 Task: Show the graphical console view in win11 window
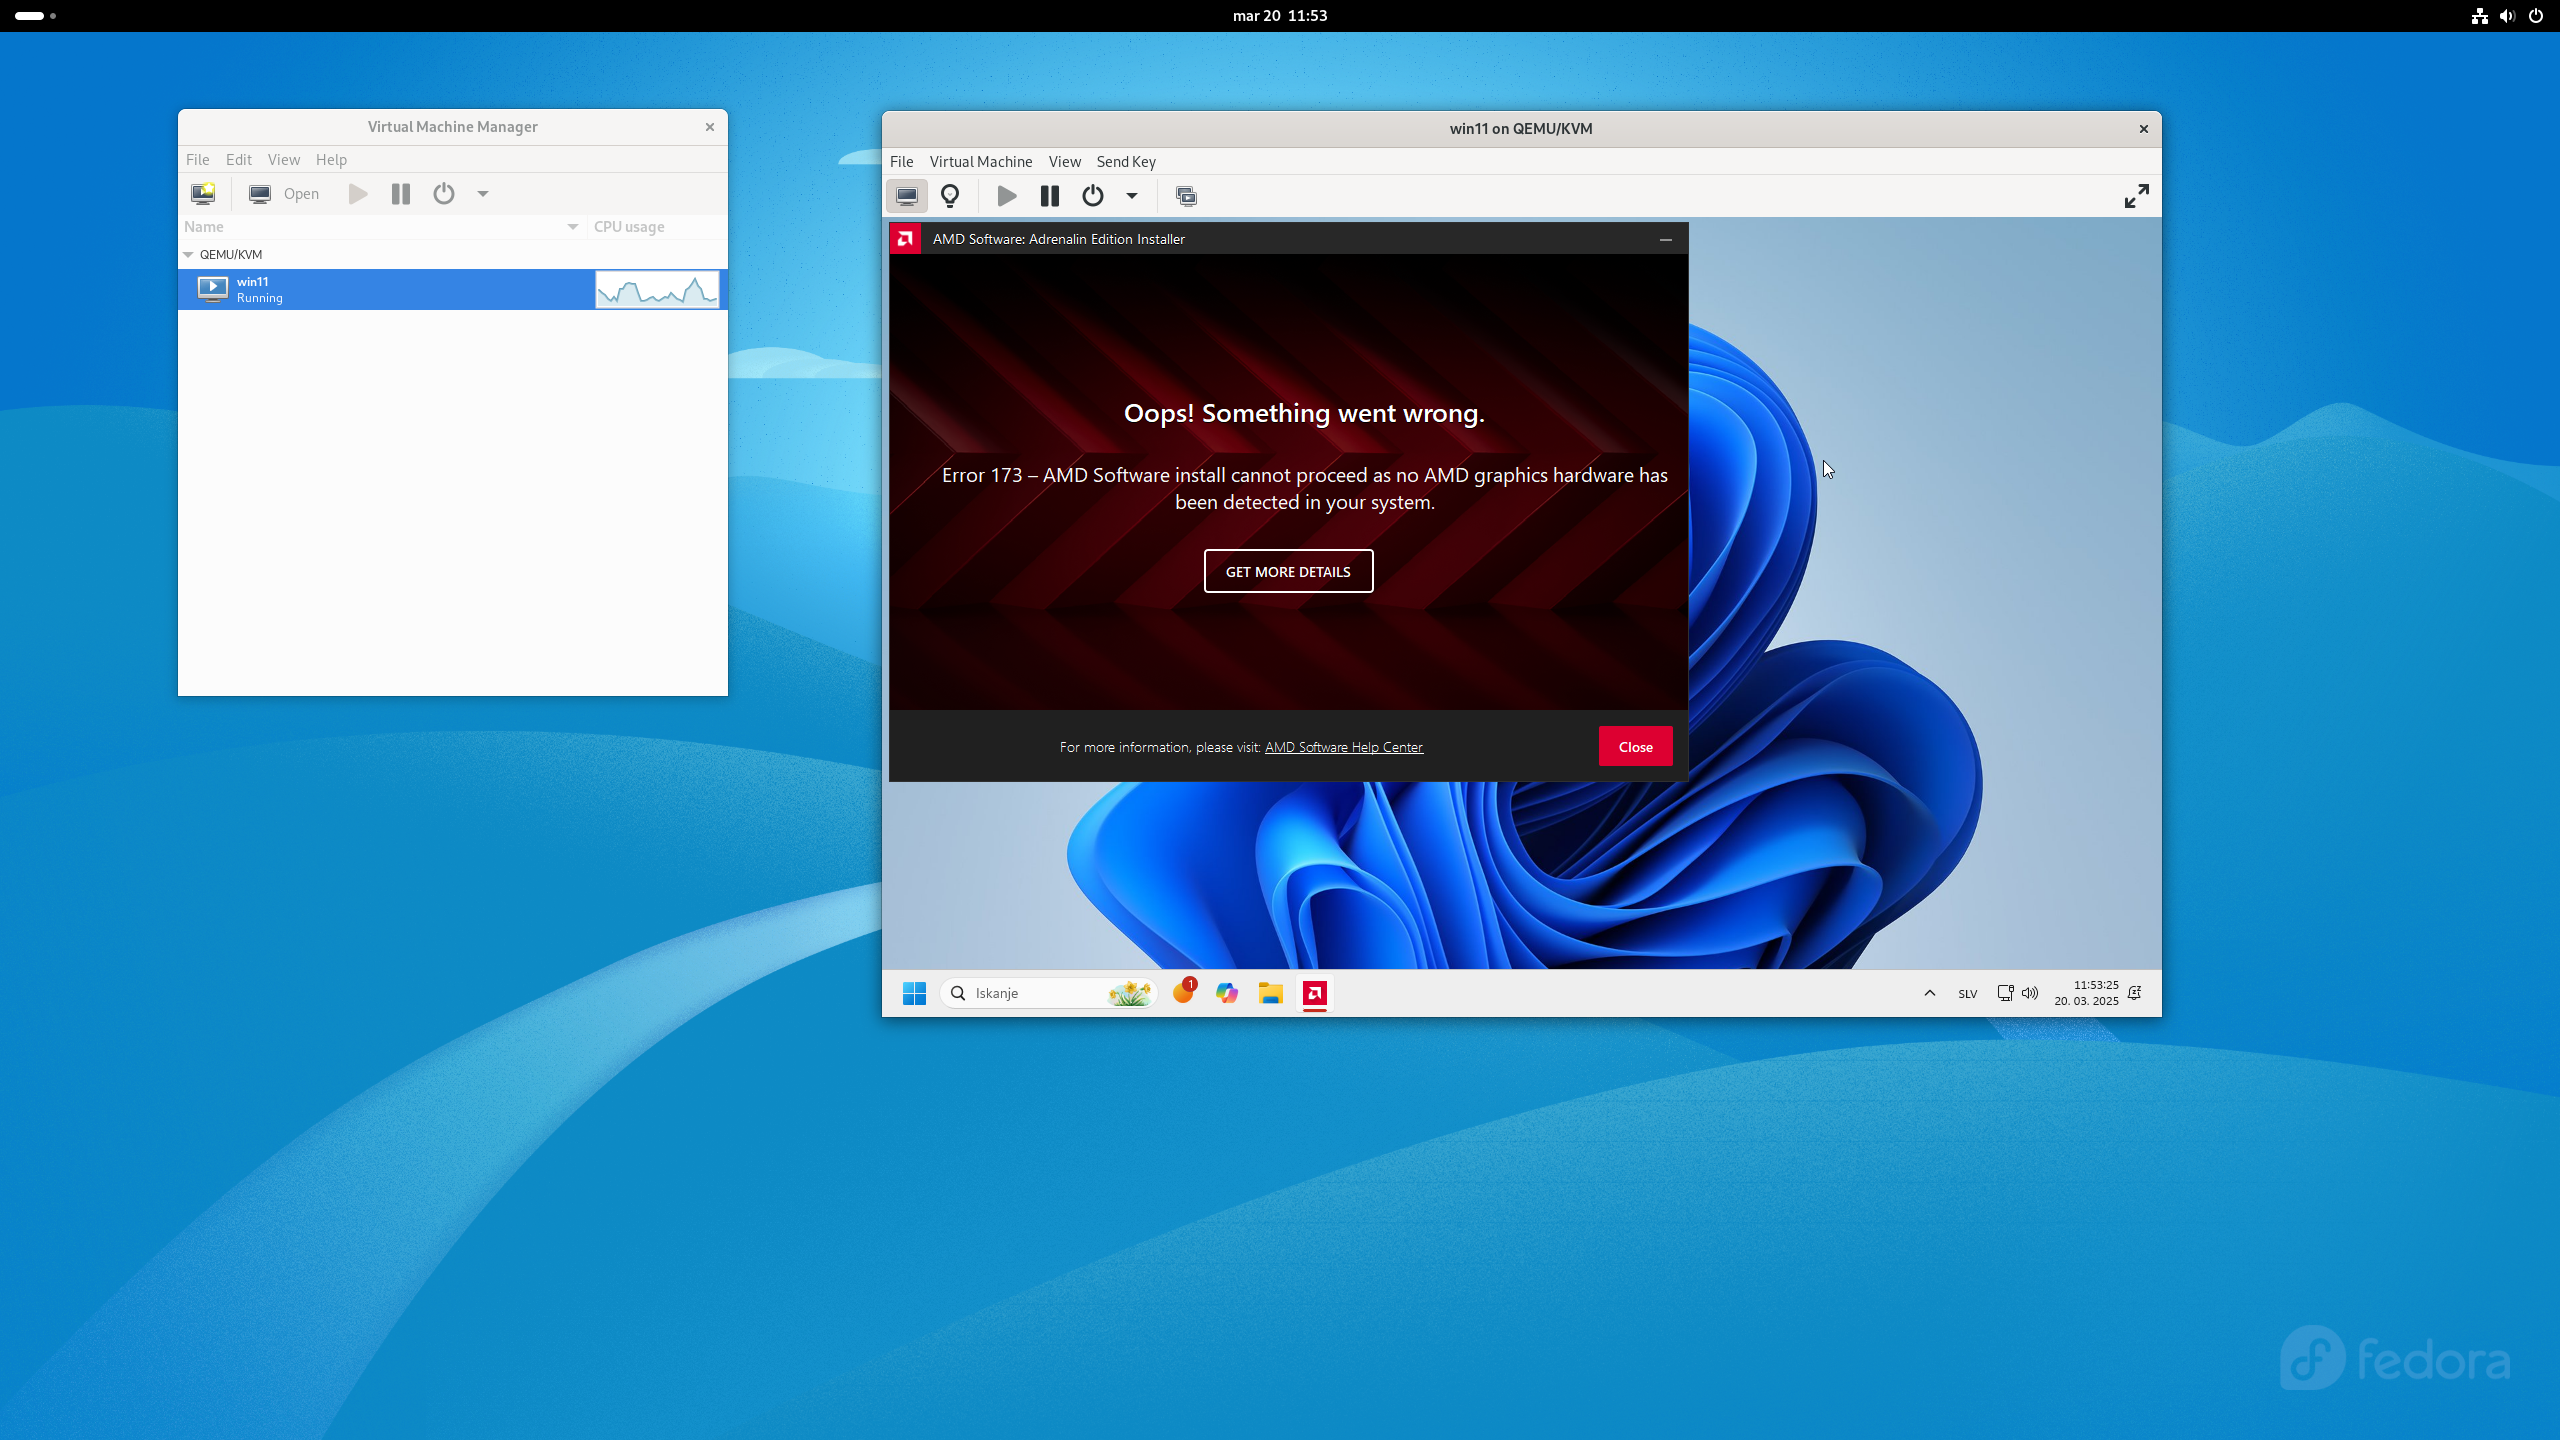click(x=907, y=196)
